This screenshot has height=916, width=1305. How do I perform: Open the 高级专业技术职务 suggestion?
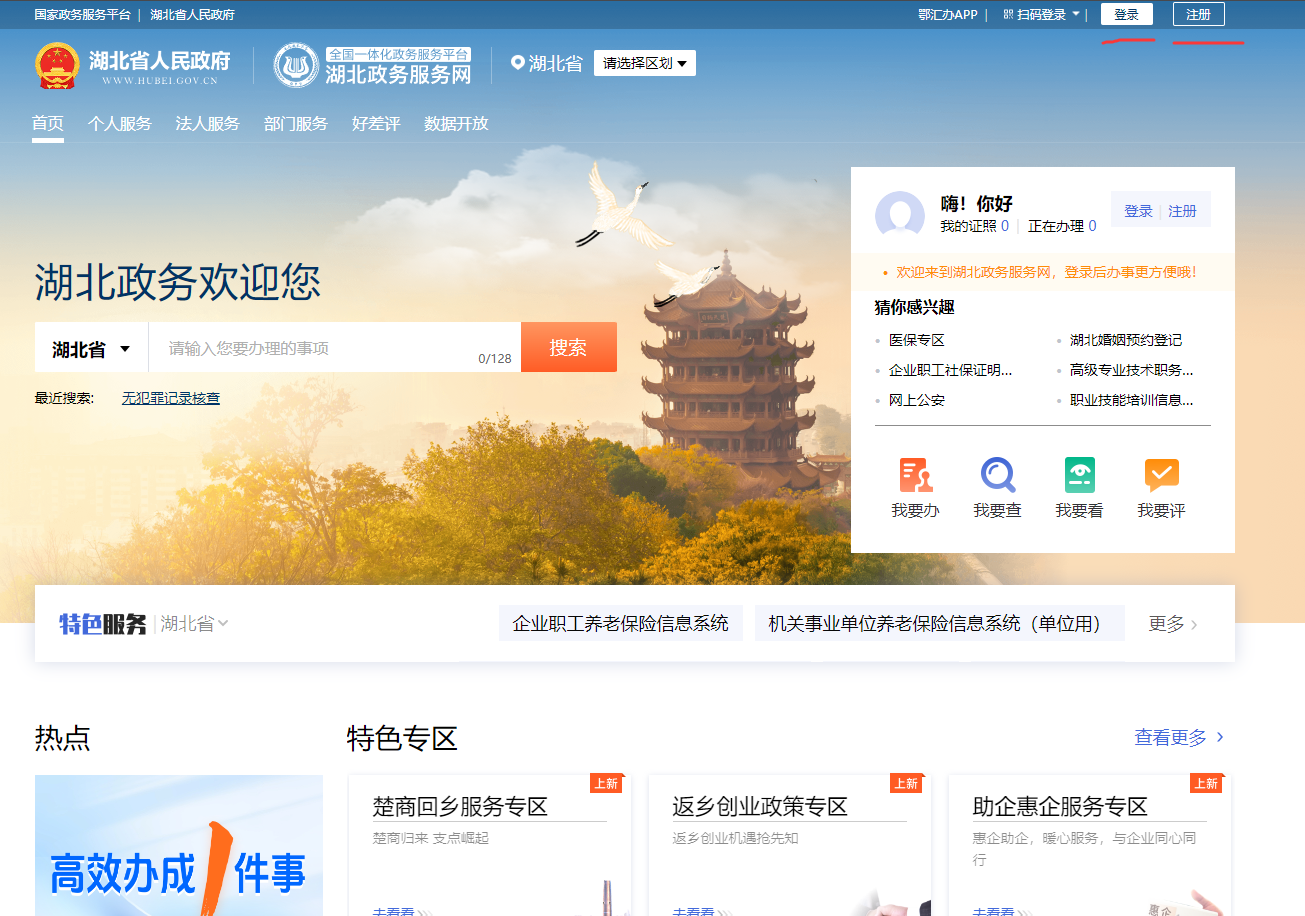pyautogui.click(x=1131, y=370)
